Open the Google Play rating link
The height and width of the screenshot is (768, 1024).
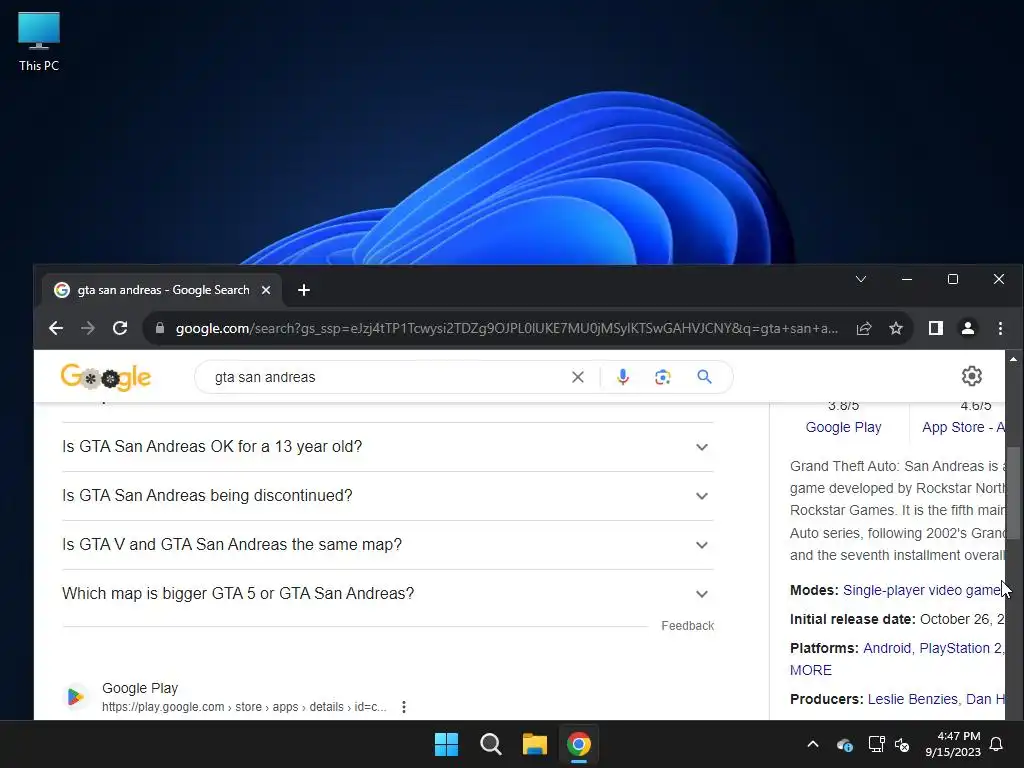[843, 427]
